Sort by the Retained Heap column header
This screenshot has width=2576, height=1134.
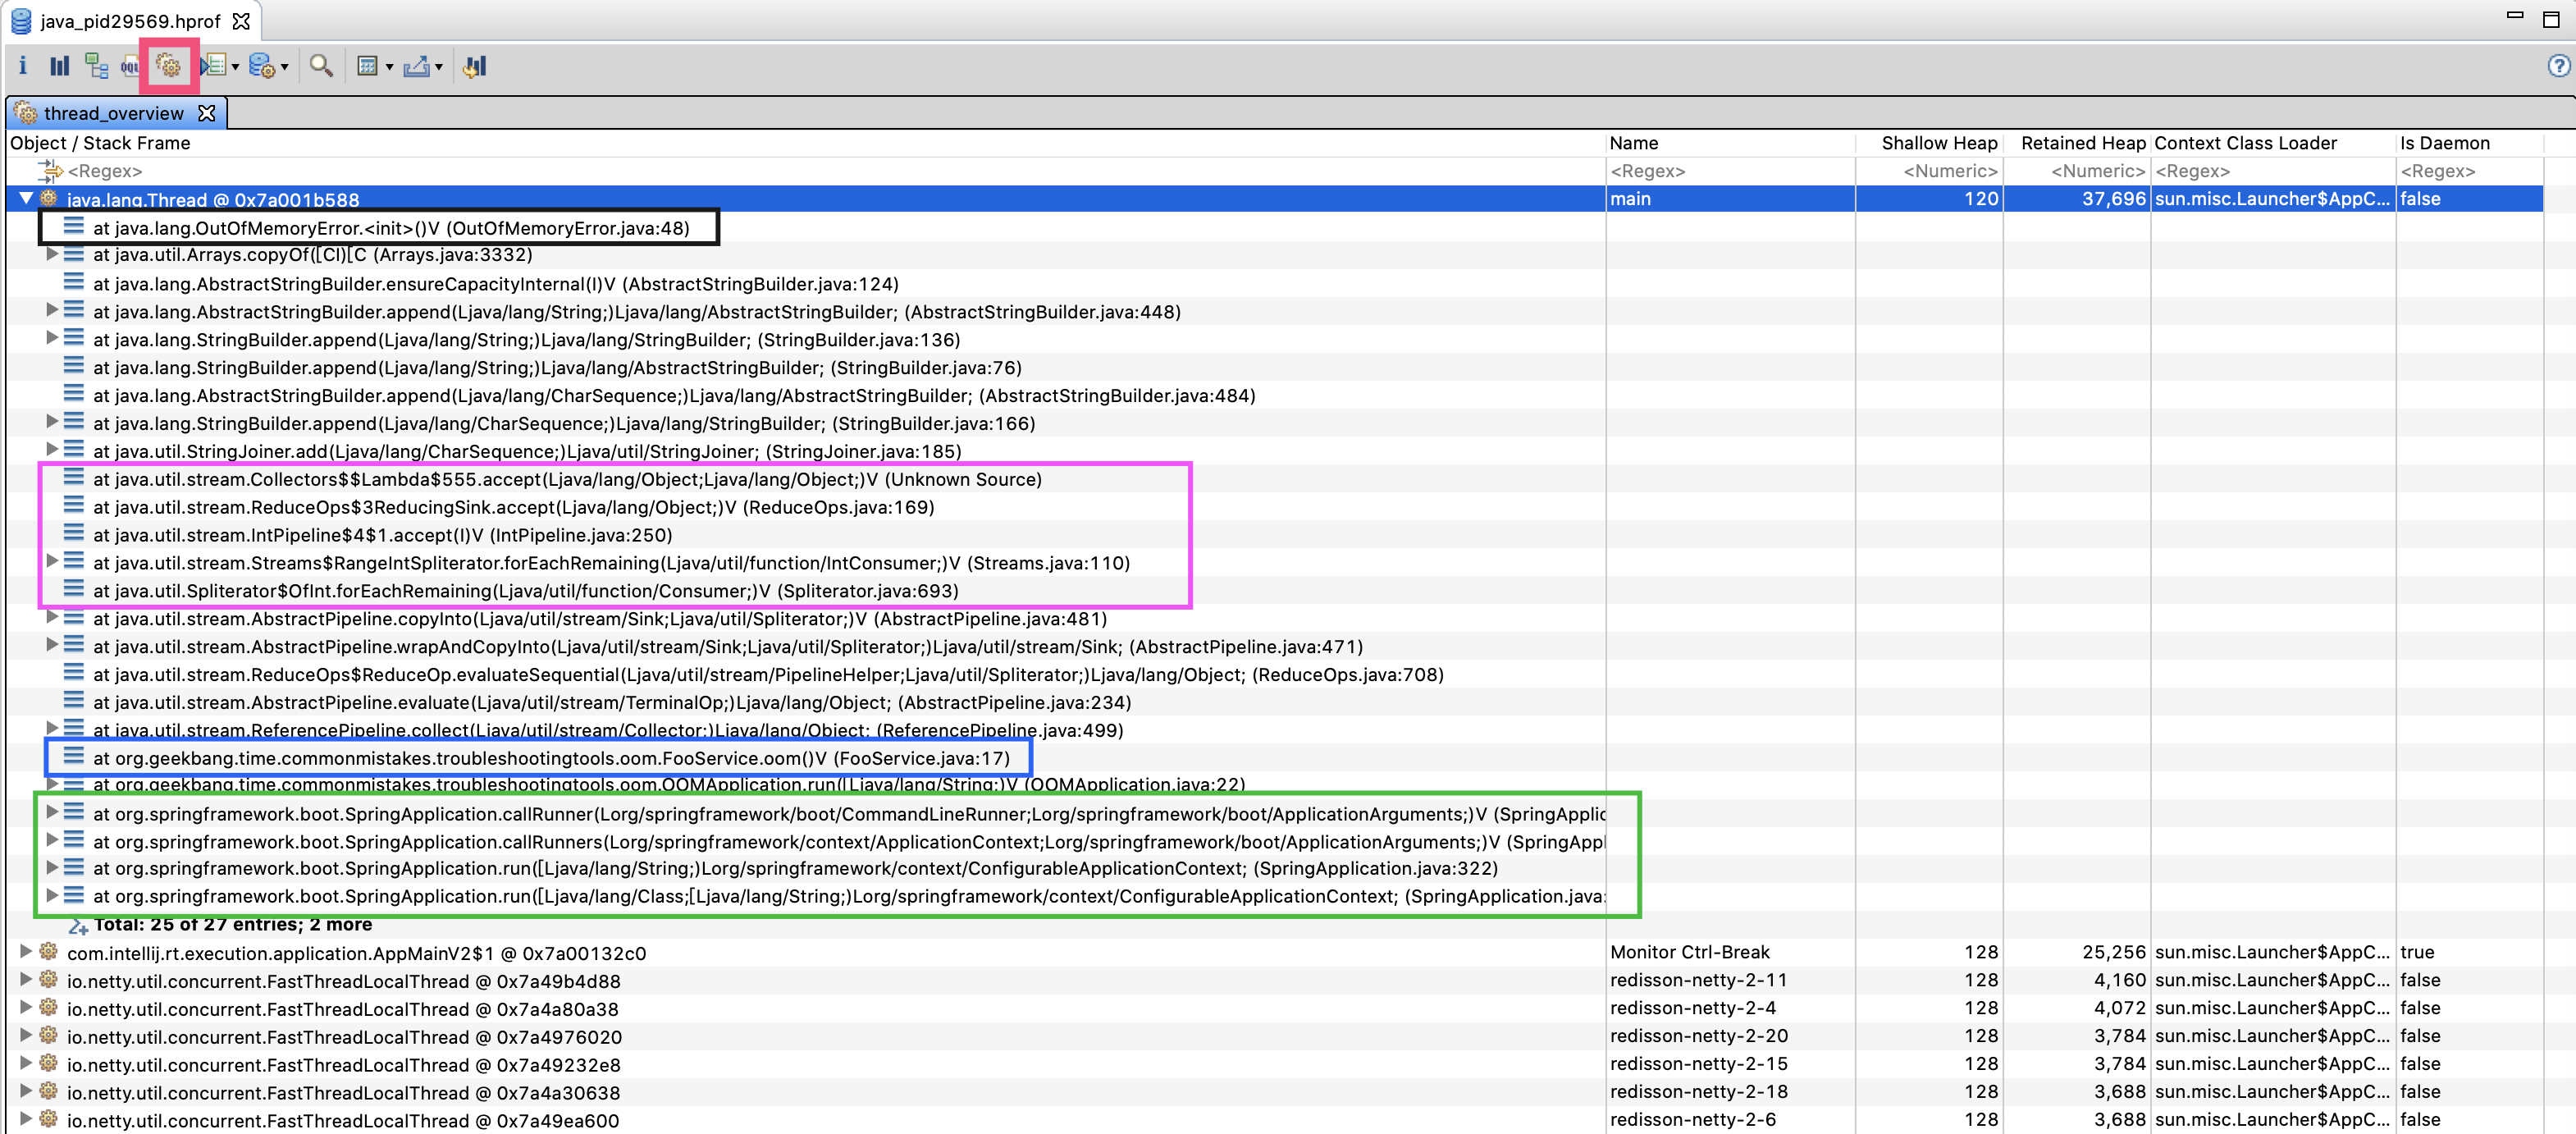coord(2082,143)
